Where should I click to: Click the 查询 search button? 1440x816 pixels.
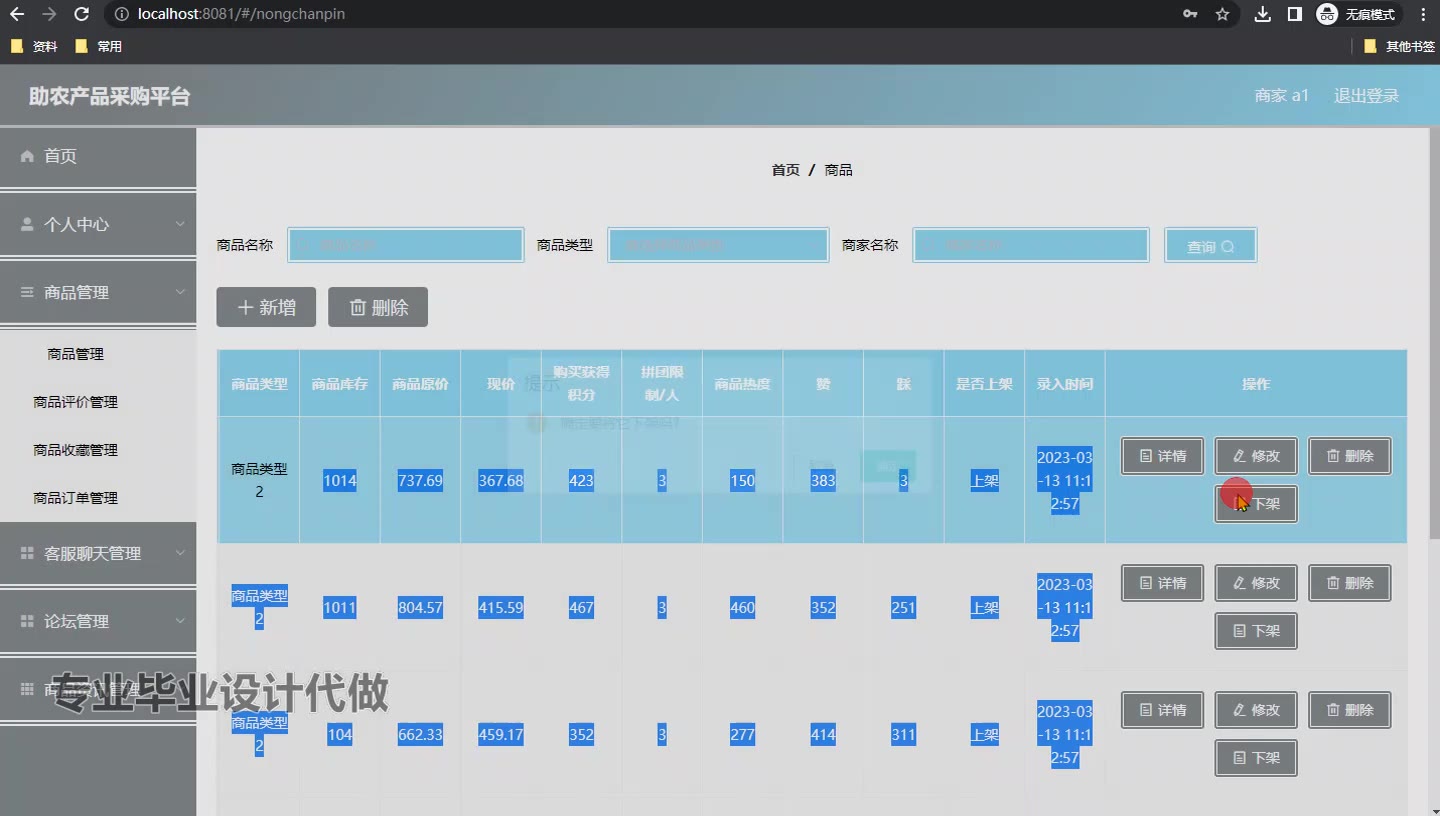click(x=1210, y=246)
